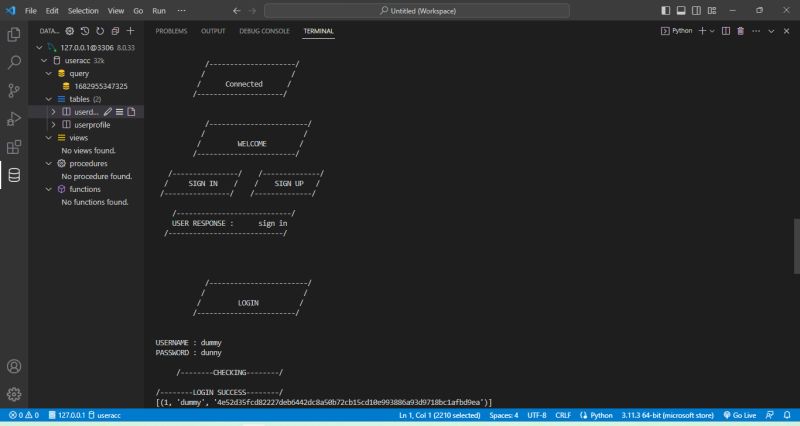Screen dimensions: 800x426
Task: Close the terminal panel
Action: [x=786, y=31]
